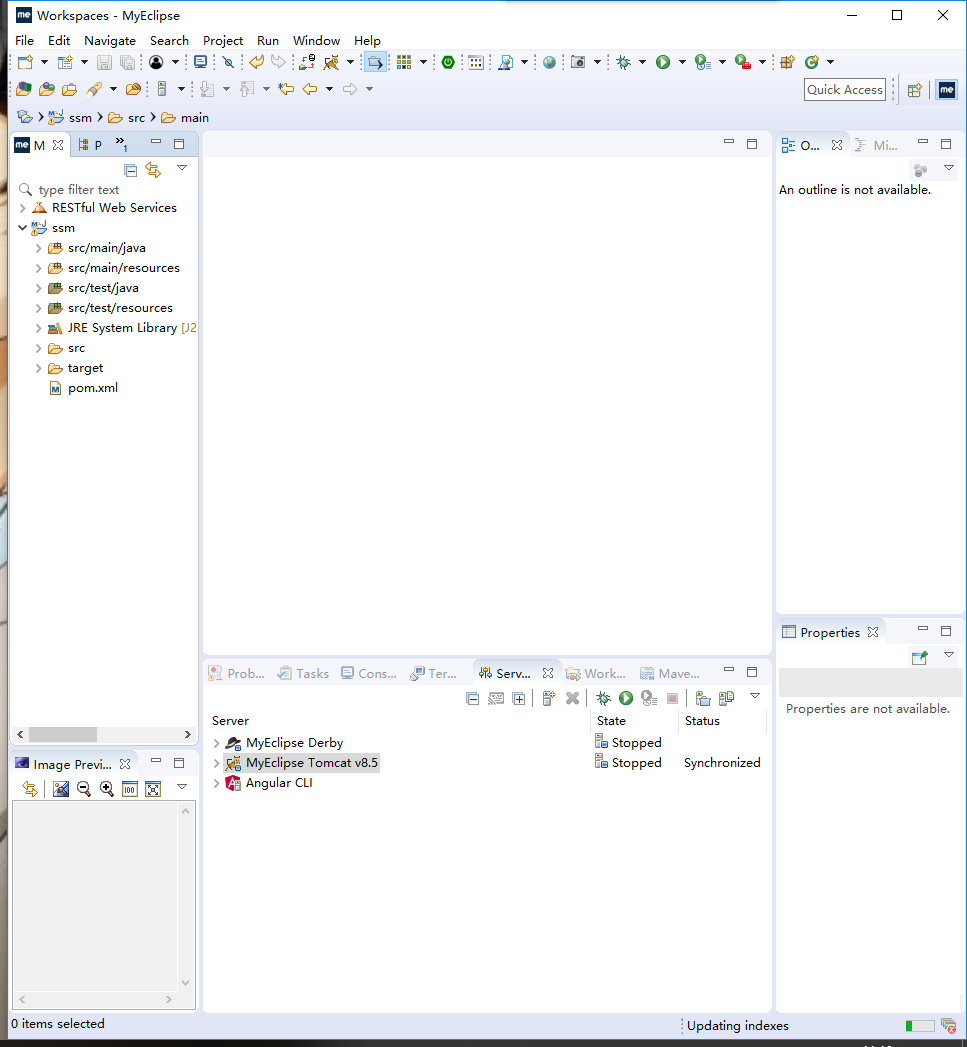967x1047 pixels.
Task: Expand the RESTful Web Services node
Action: 23,208
